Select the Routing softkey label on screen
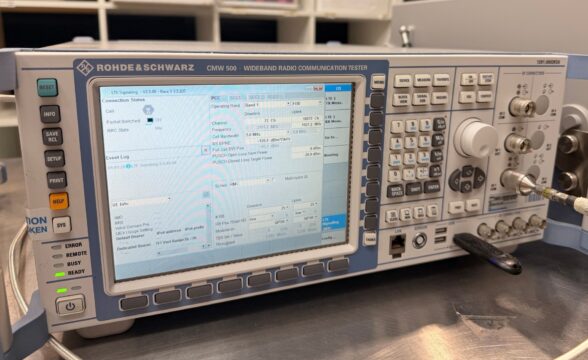The width and height of the screenshot is (588, 360). pyautogui.click(x=332, y=155)
